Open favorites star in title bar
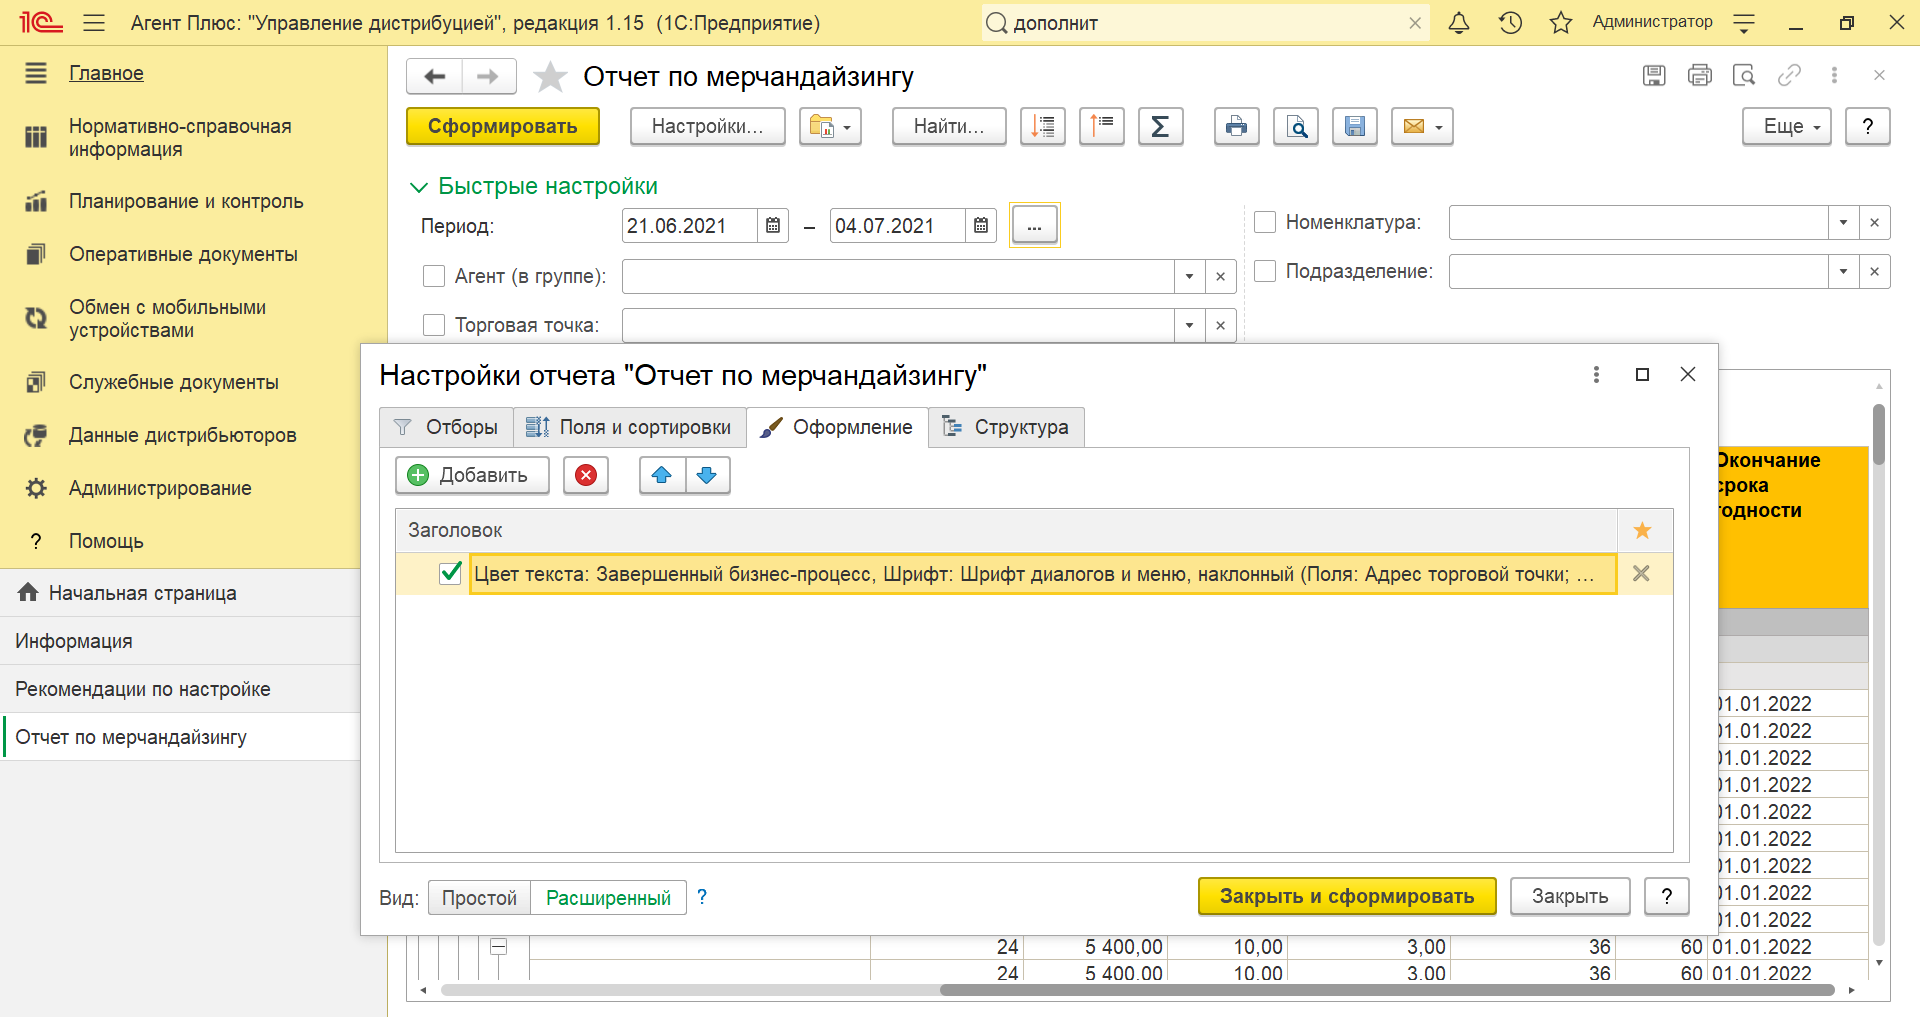Image resolution: width=1920 pixels, height=1017 pixels. 1561,22
